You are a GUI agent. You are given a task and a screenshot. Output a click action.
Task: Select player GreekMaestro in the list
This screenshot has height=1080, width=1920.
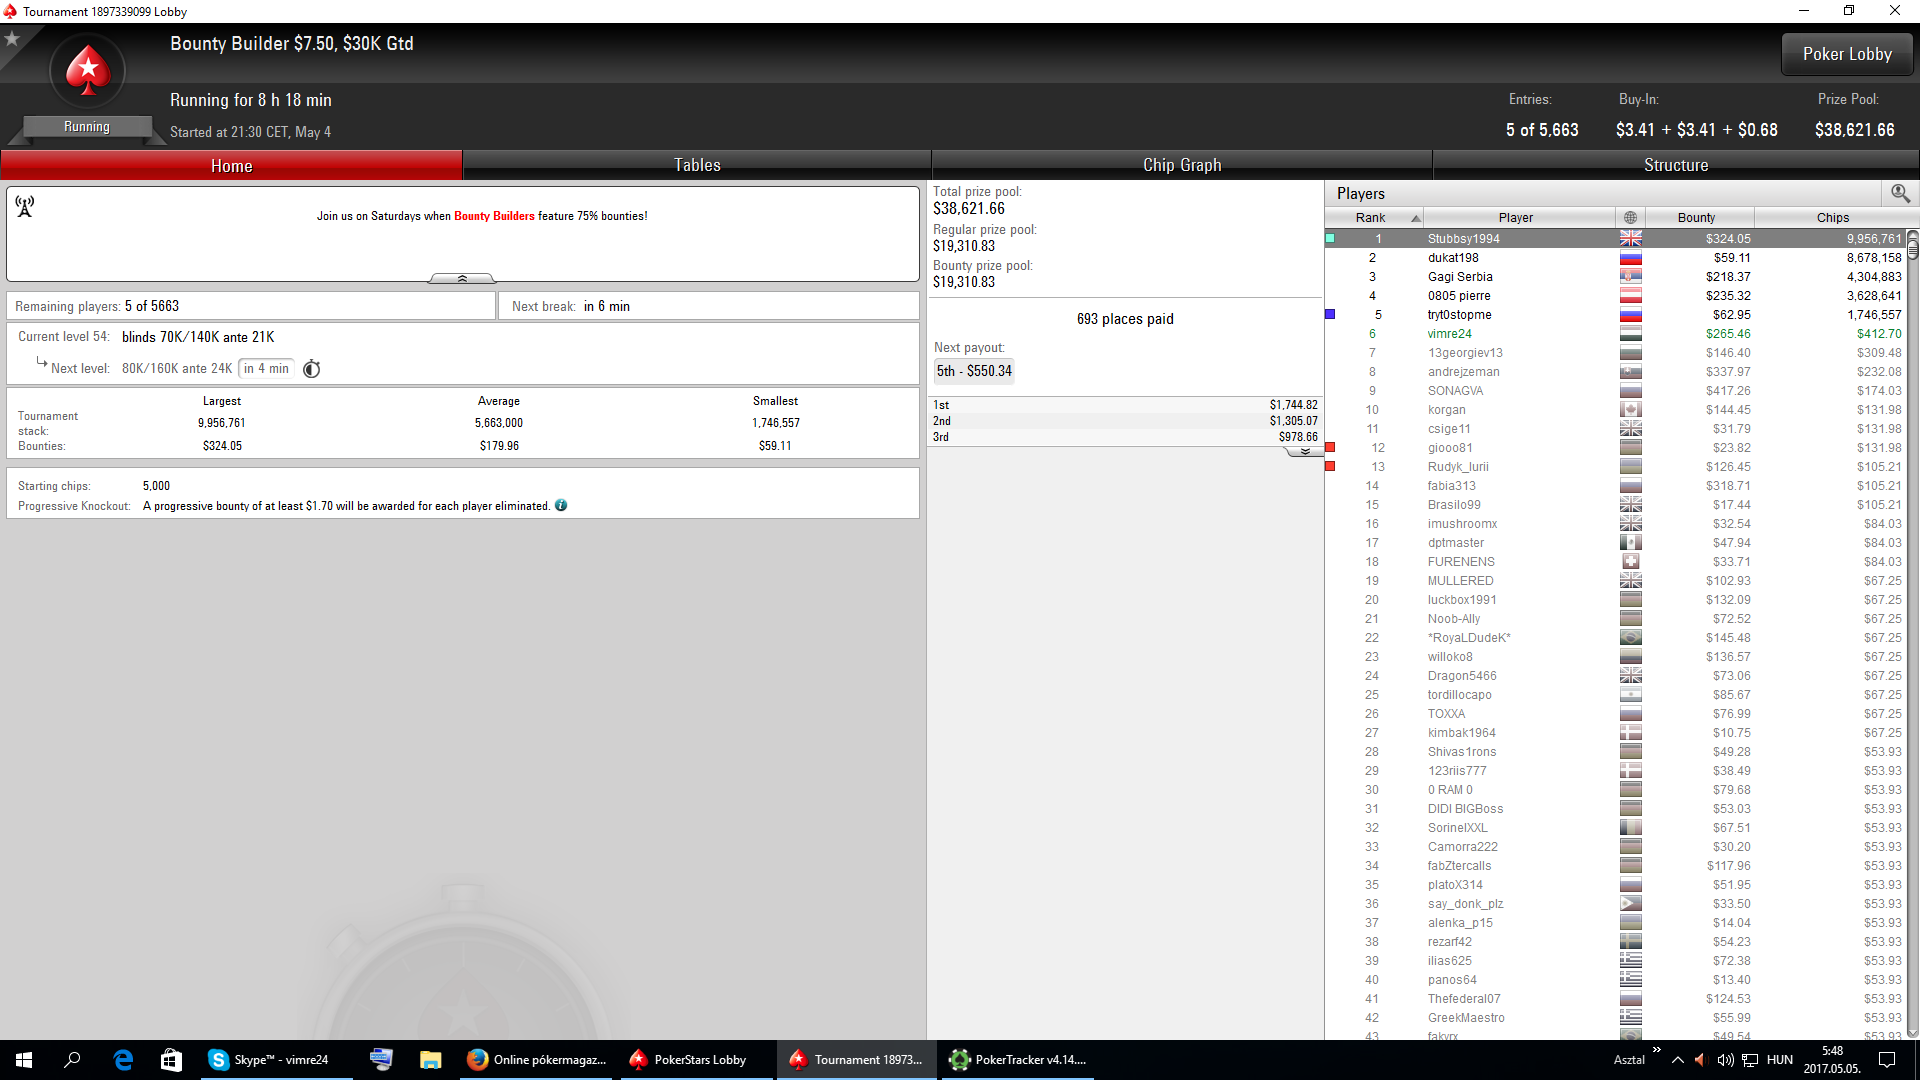tap(1616, 1018)
